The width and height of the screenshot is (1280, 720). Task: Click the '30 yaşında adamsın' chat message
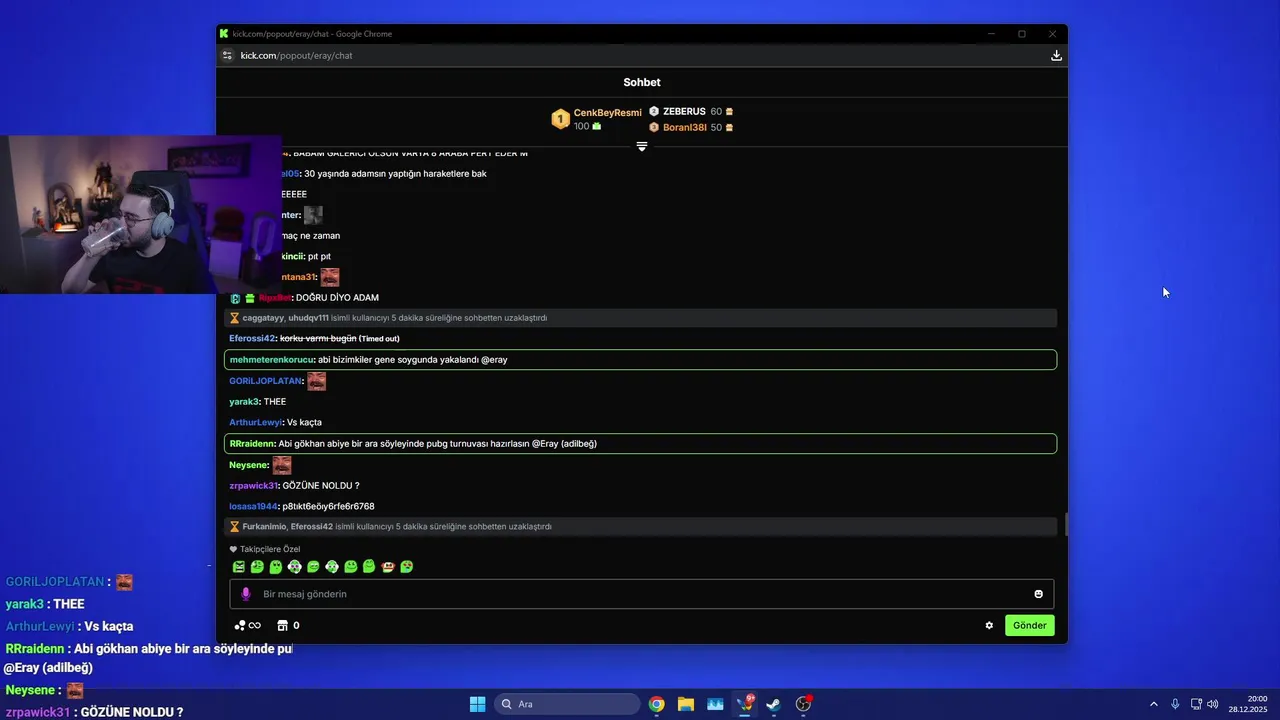[x=395, y=174]
